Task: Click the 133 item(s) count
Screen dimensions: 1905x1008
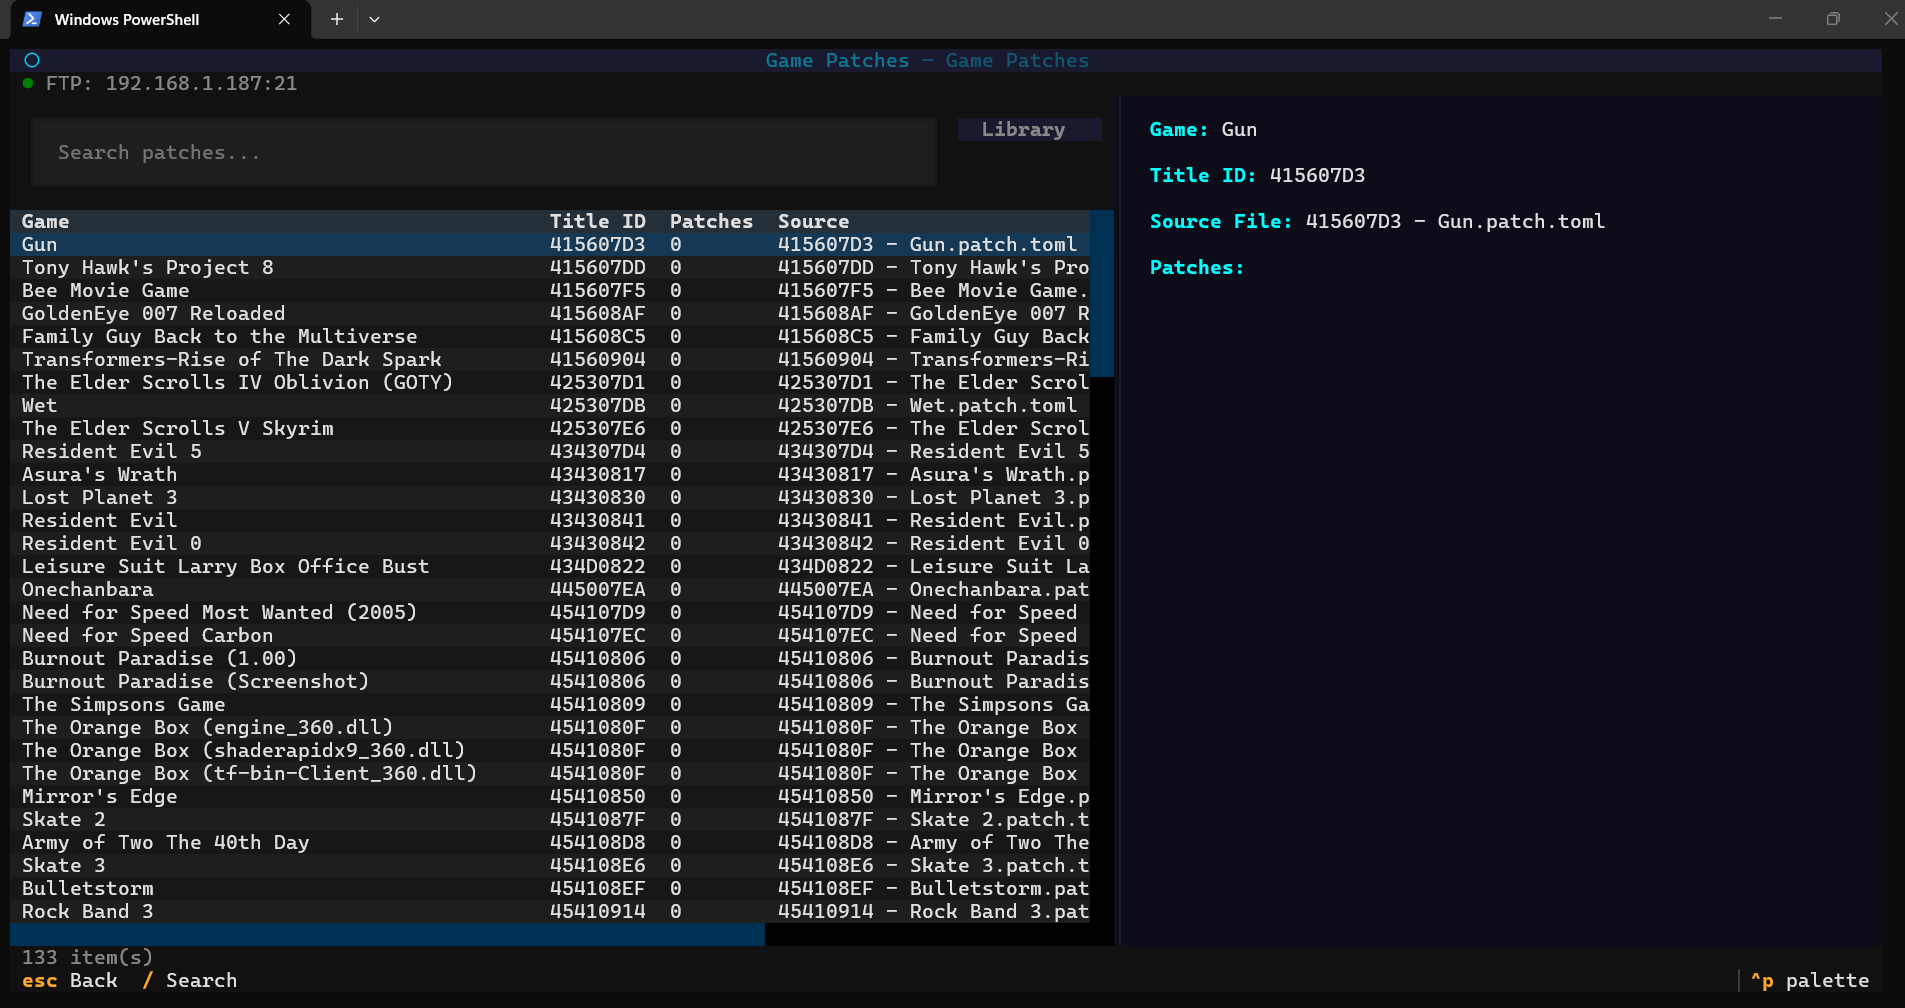Action: 87,957
